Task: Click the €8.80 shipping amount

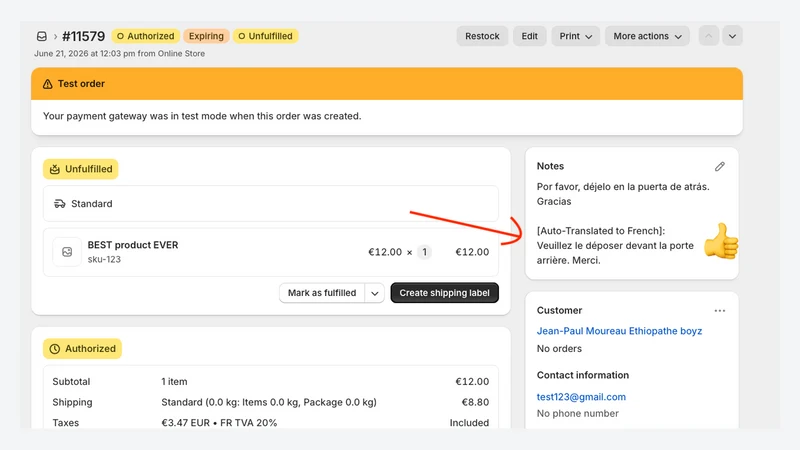Action: 475,402
